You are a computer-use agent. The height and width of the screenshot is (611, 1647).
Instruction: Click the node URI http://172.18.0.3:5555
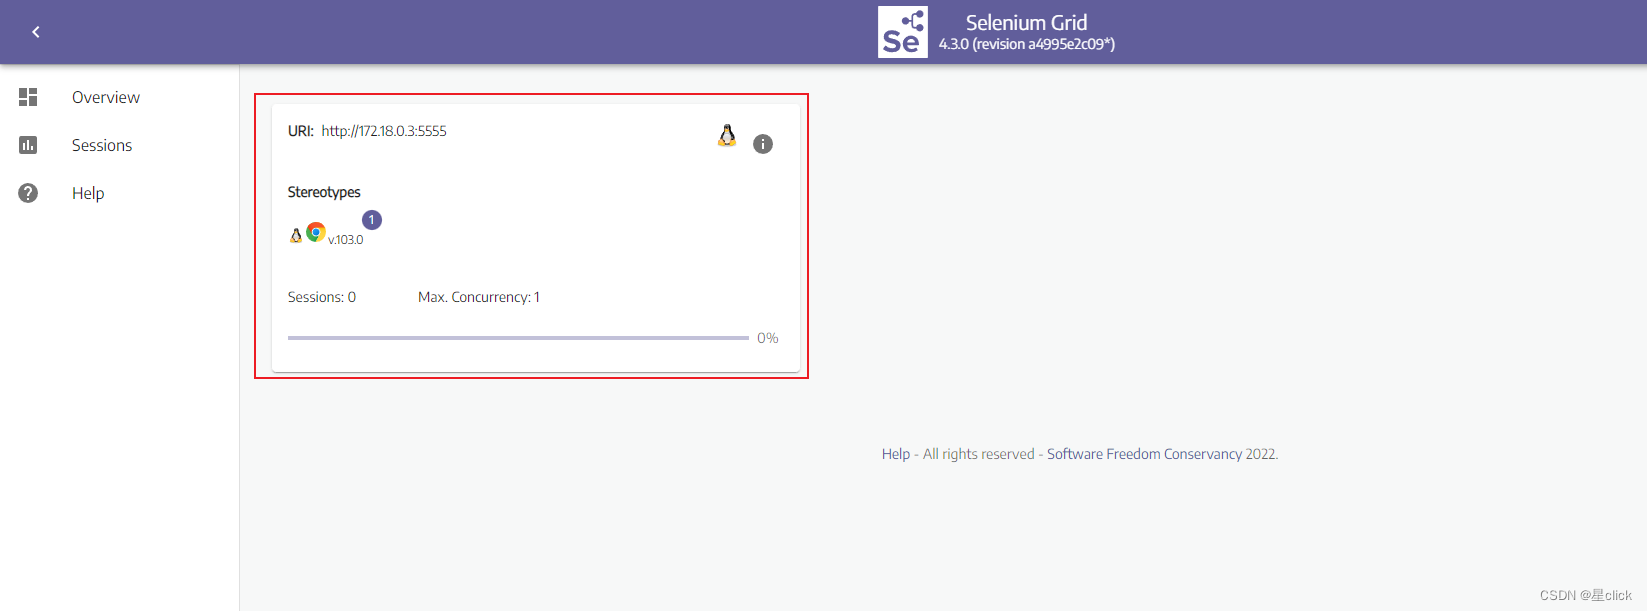coord(384,131)
